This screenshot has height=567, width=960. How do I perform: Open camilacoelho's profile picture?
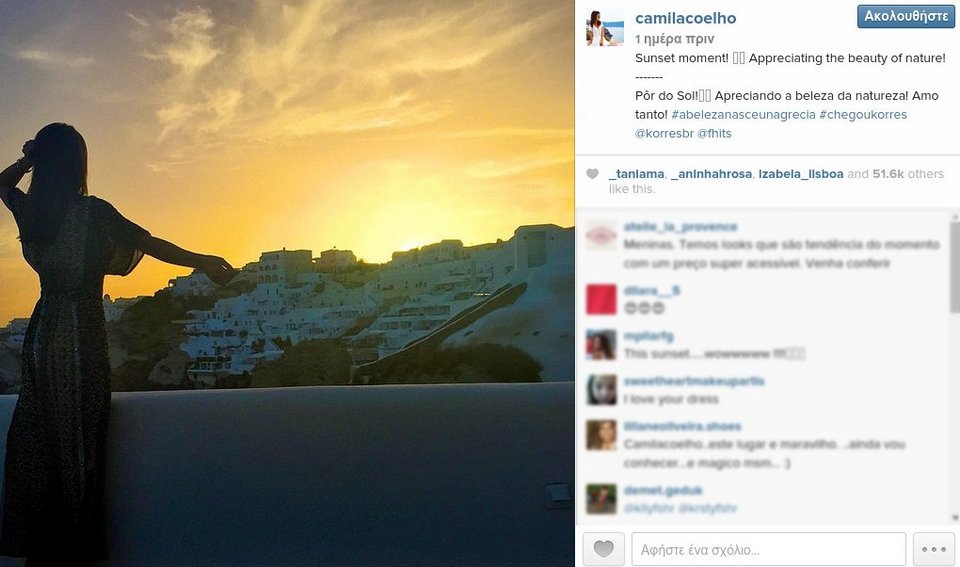click(605, 28)
